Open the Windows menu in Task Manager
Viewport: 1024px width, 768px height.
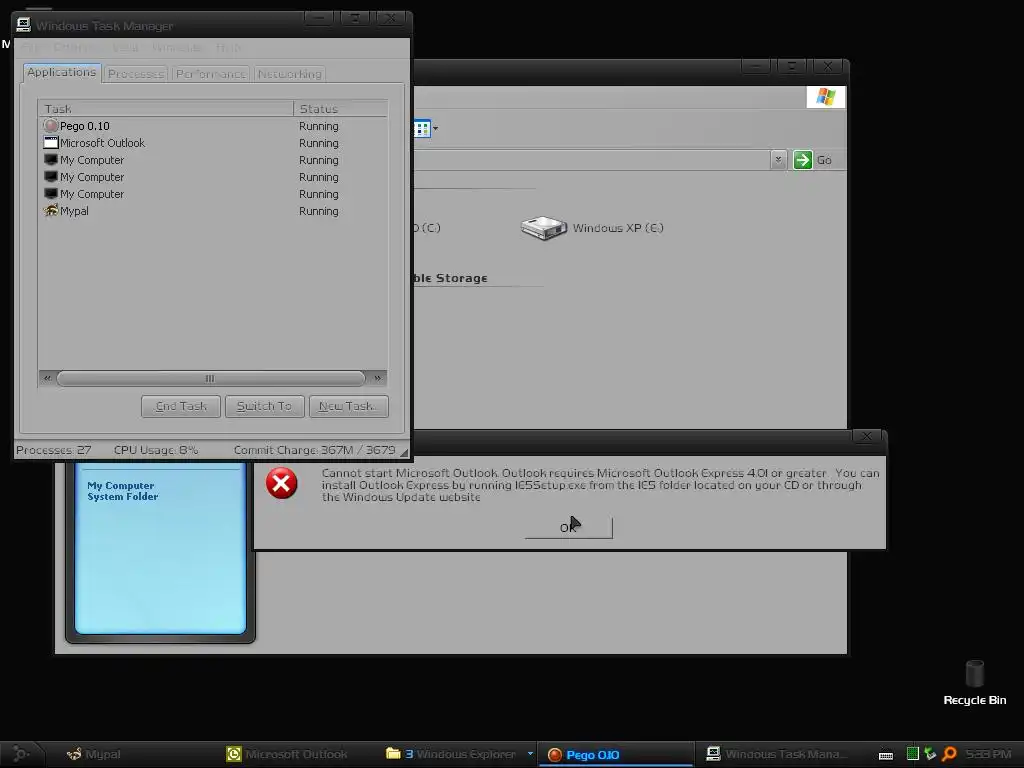point(177,48)
